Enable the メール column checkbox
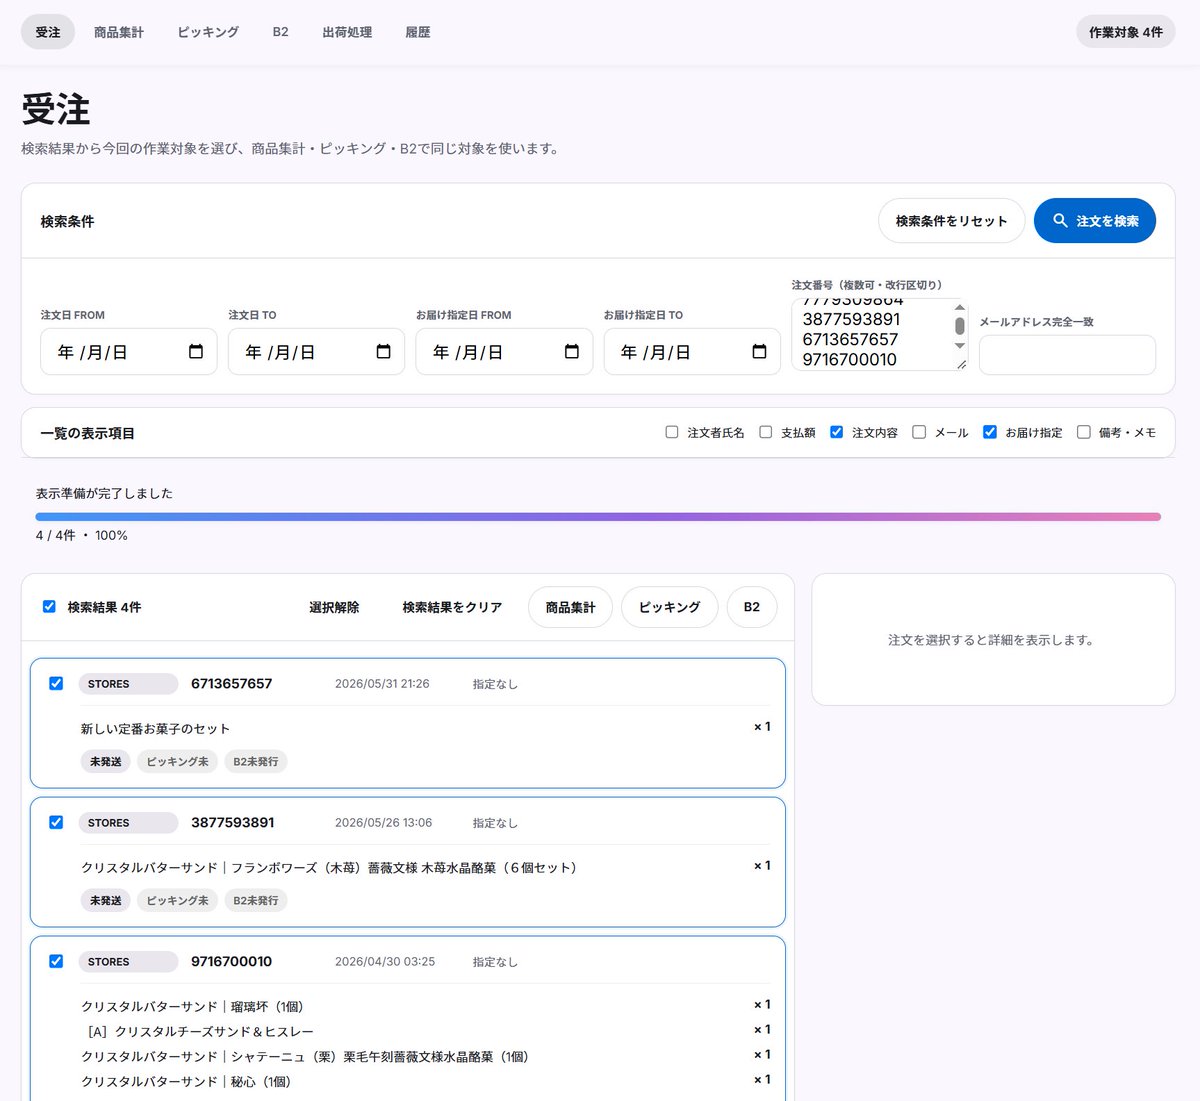 919,432
